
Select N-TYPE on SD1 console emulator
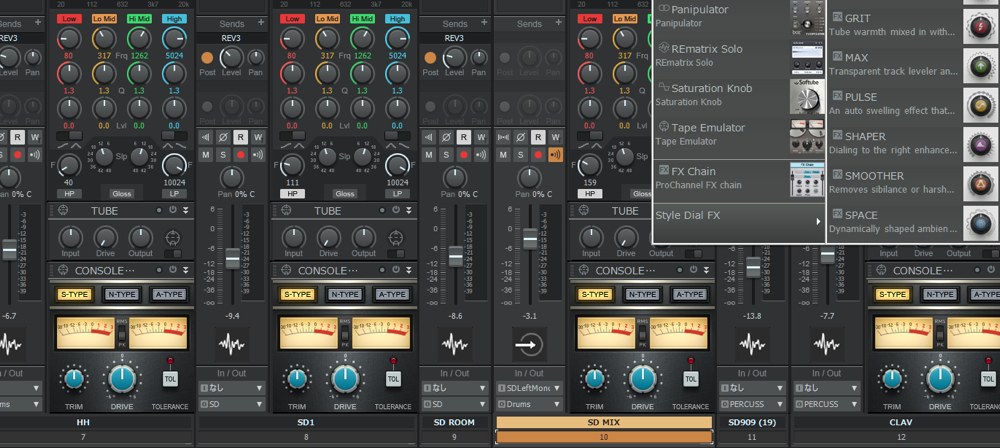point(345,294)
